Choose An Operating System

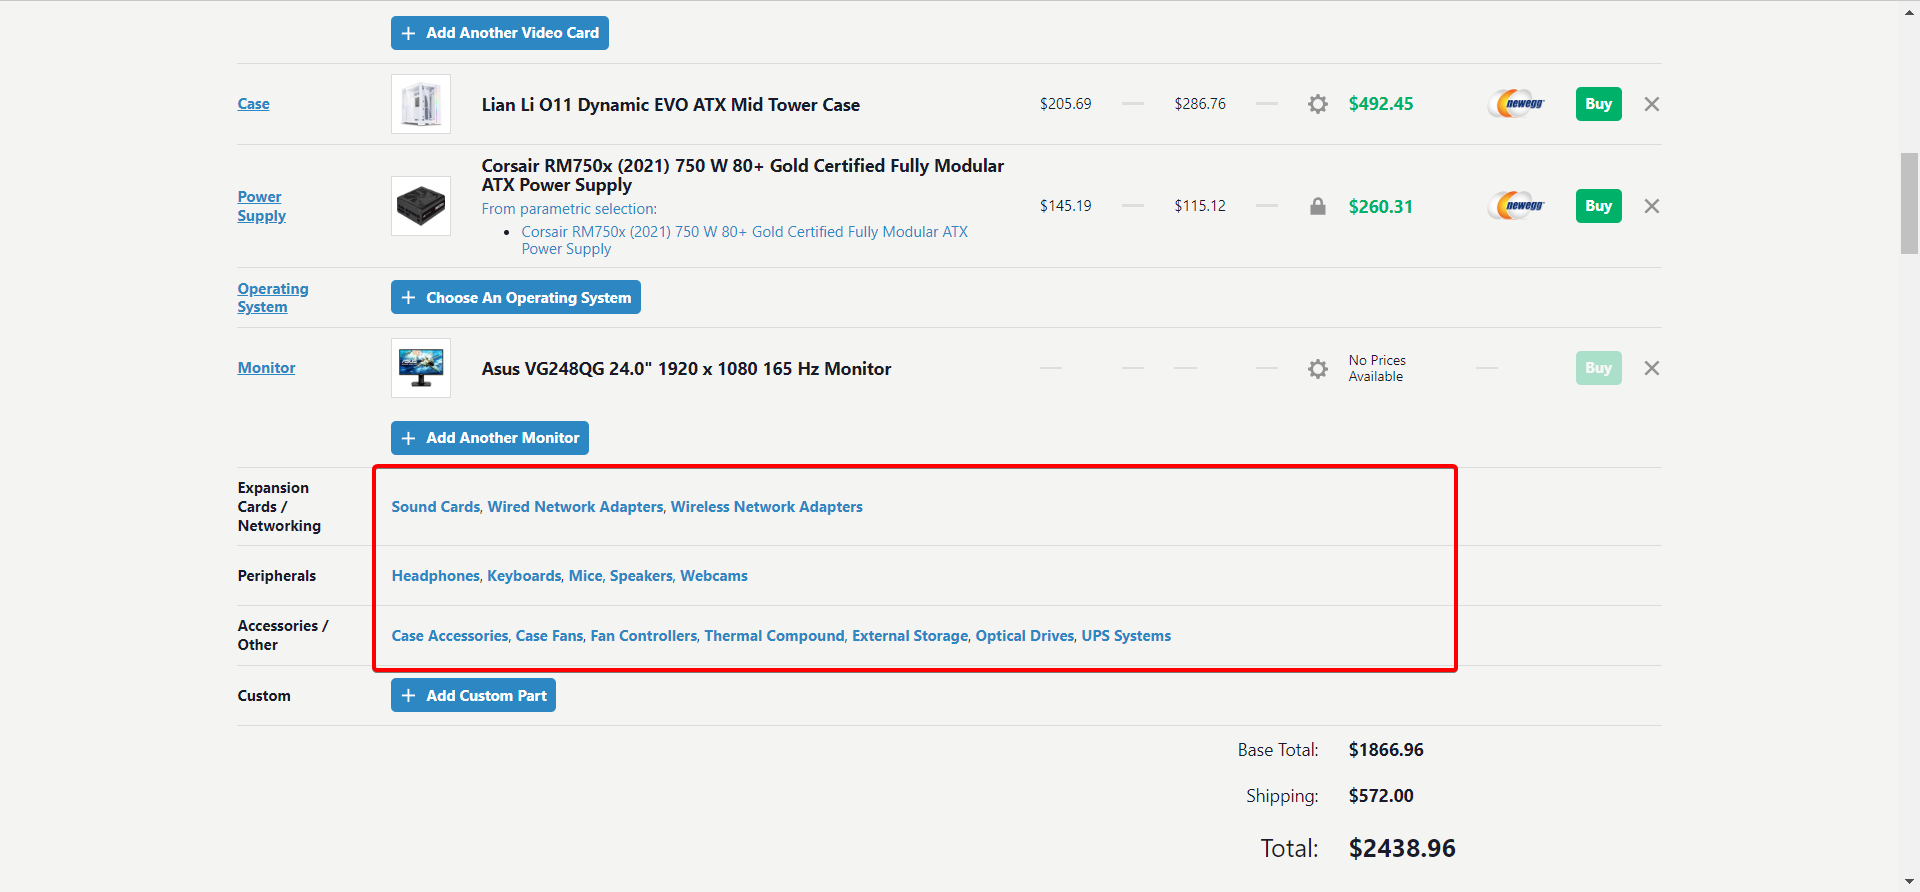coord(516,298)
